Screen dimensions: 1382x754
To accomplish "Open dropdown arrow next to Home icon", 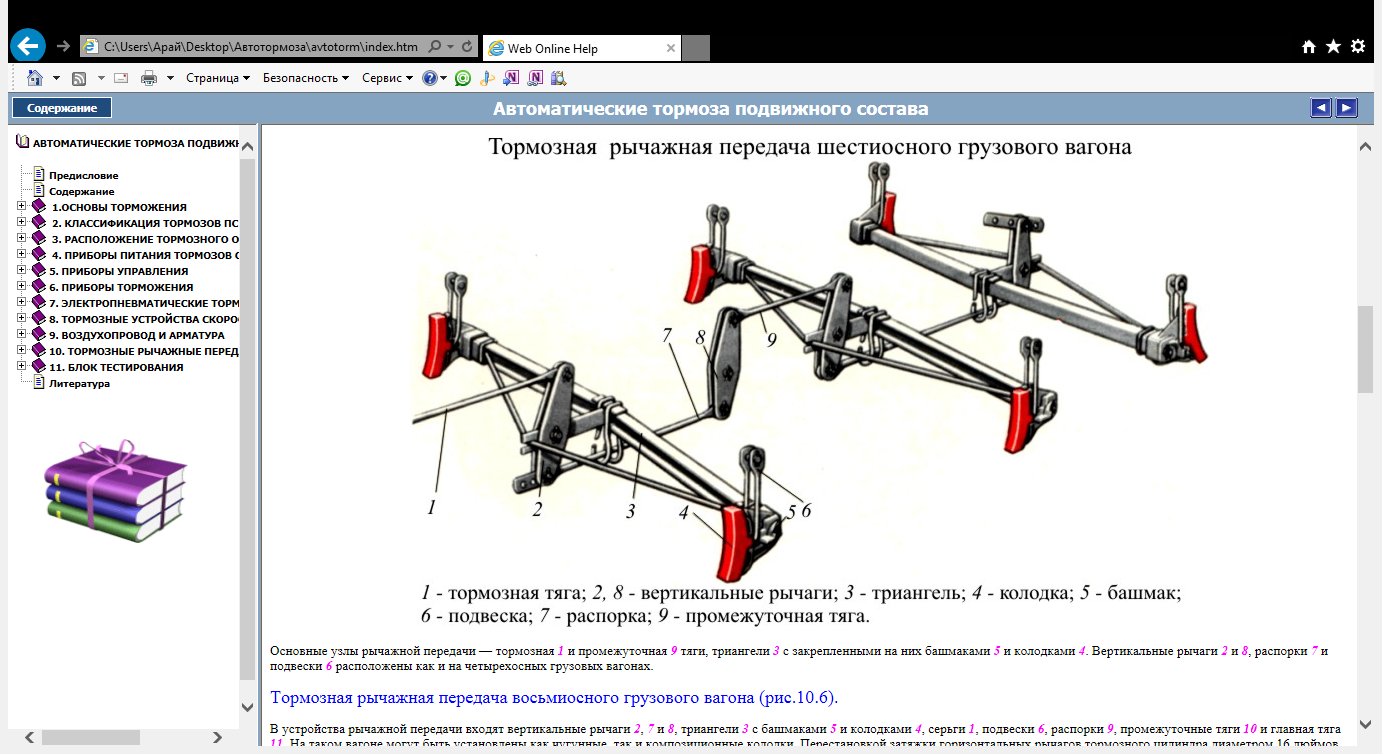I will coord(56,78).
